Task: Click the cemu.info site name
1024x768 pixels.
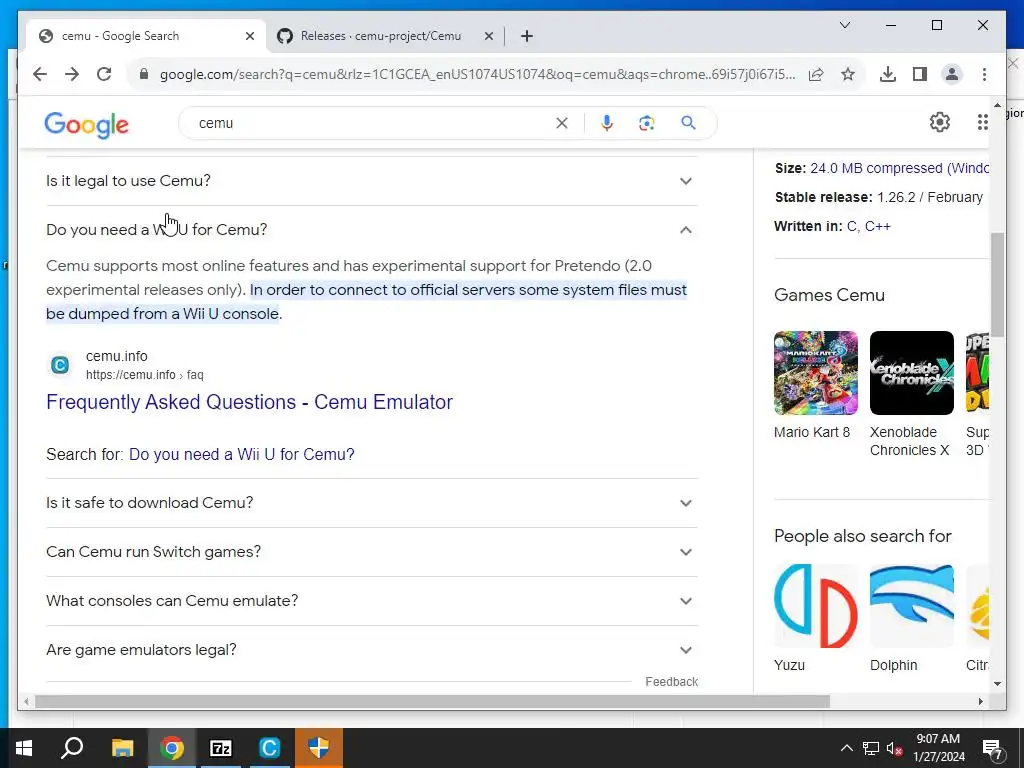Action: (117, 356)
